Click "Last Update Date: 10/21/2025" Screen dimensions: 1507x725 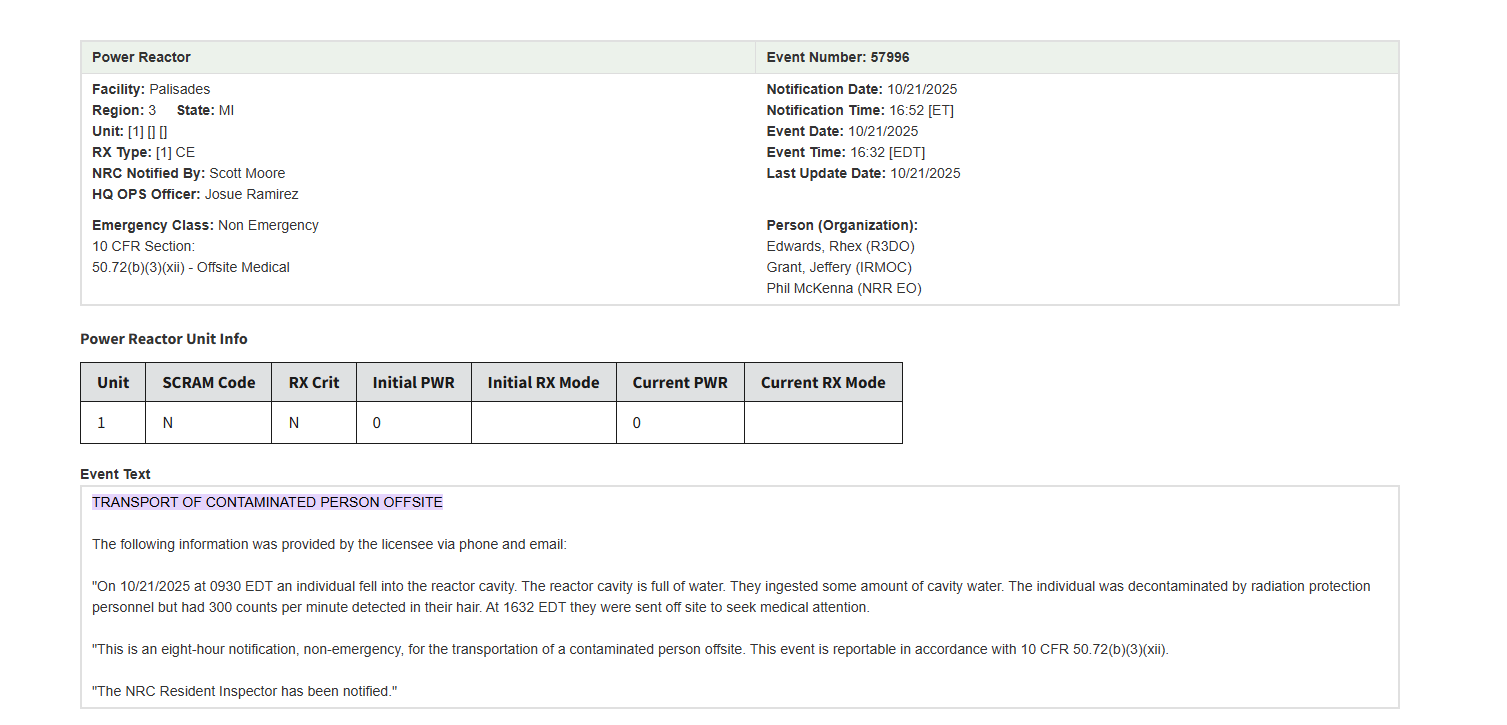(x=864, y=173)
